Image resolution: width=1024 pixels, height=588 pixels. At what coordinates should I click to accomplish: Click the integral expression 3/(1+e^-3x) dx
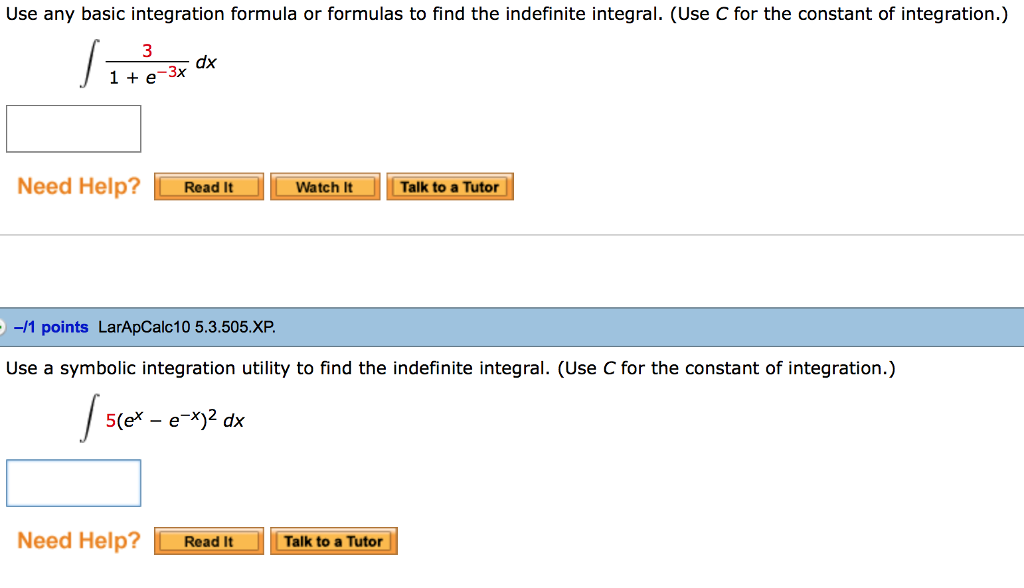[x=145, y=62]
